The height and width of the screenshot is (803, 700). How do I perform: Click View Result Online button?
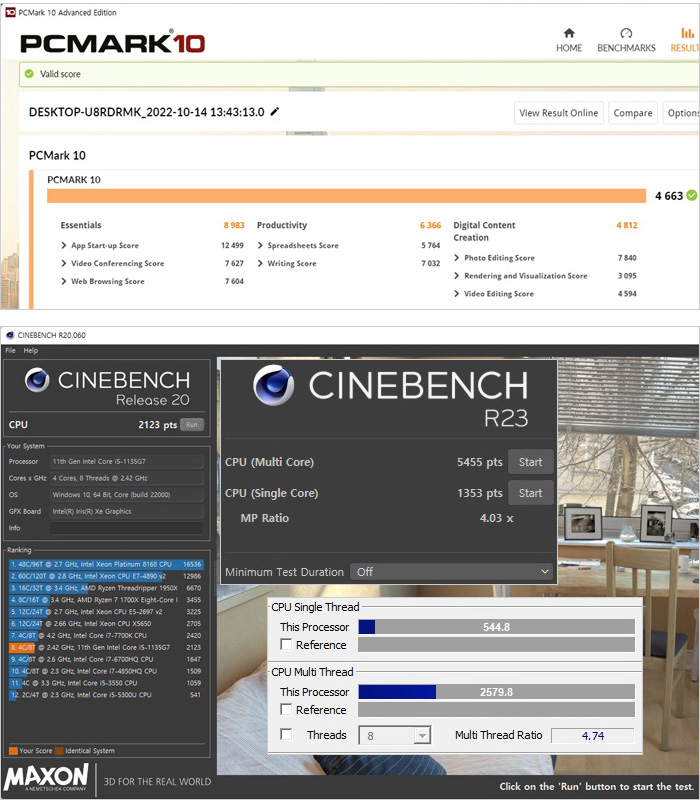tap(559, 113)
